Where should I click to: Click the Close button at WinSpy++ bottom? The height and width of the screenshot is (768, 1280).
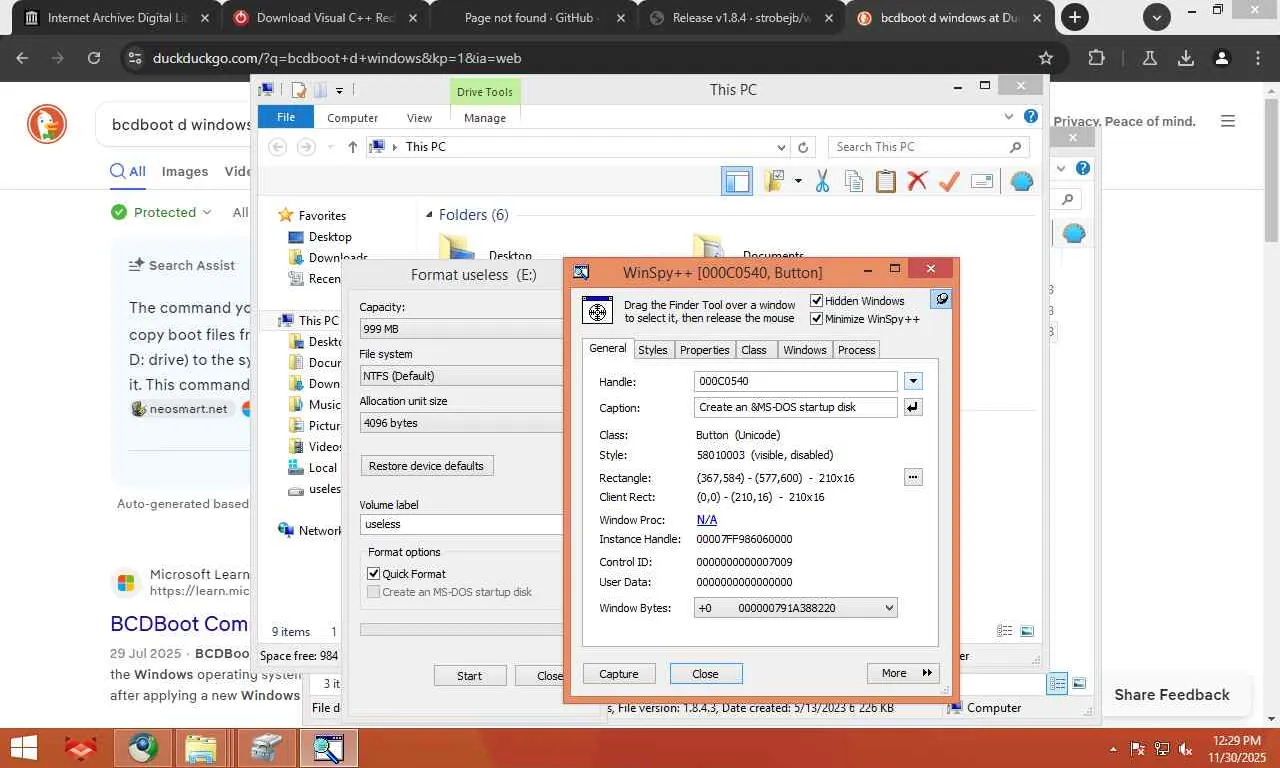click(x=706, y=674)
